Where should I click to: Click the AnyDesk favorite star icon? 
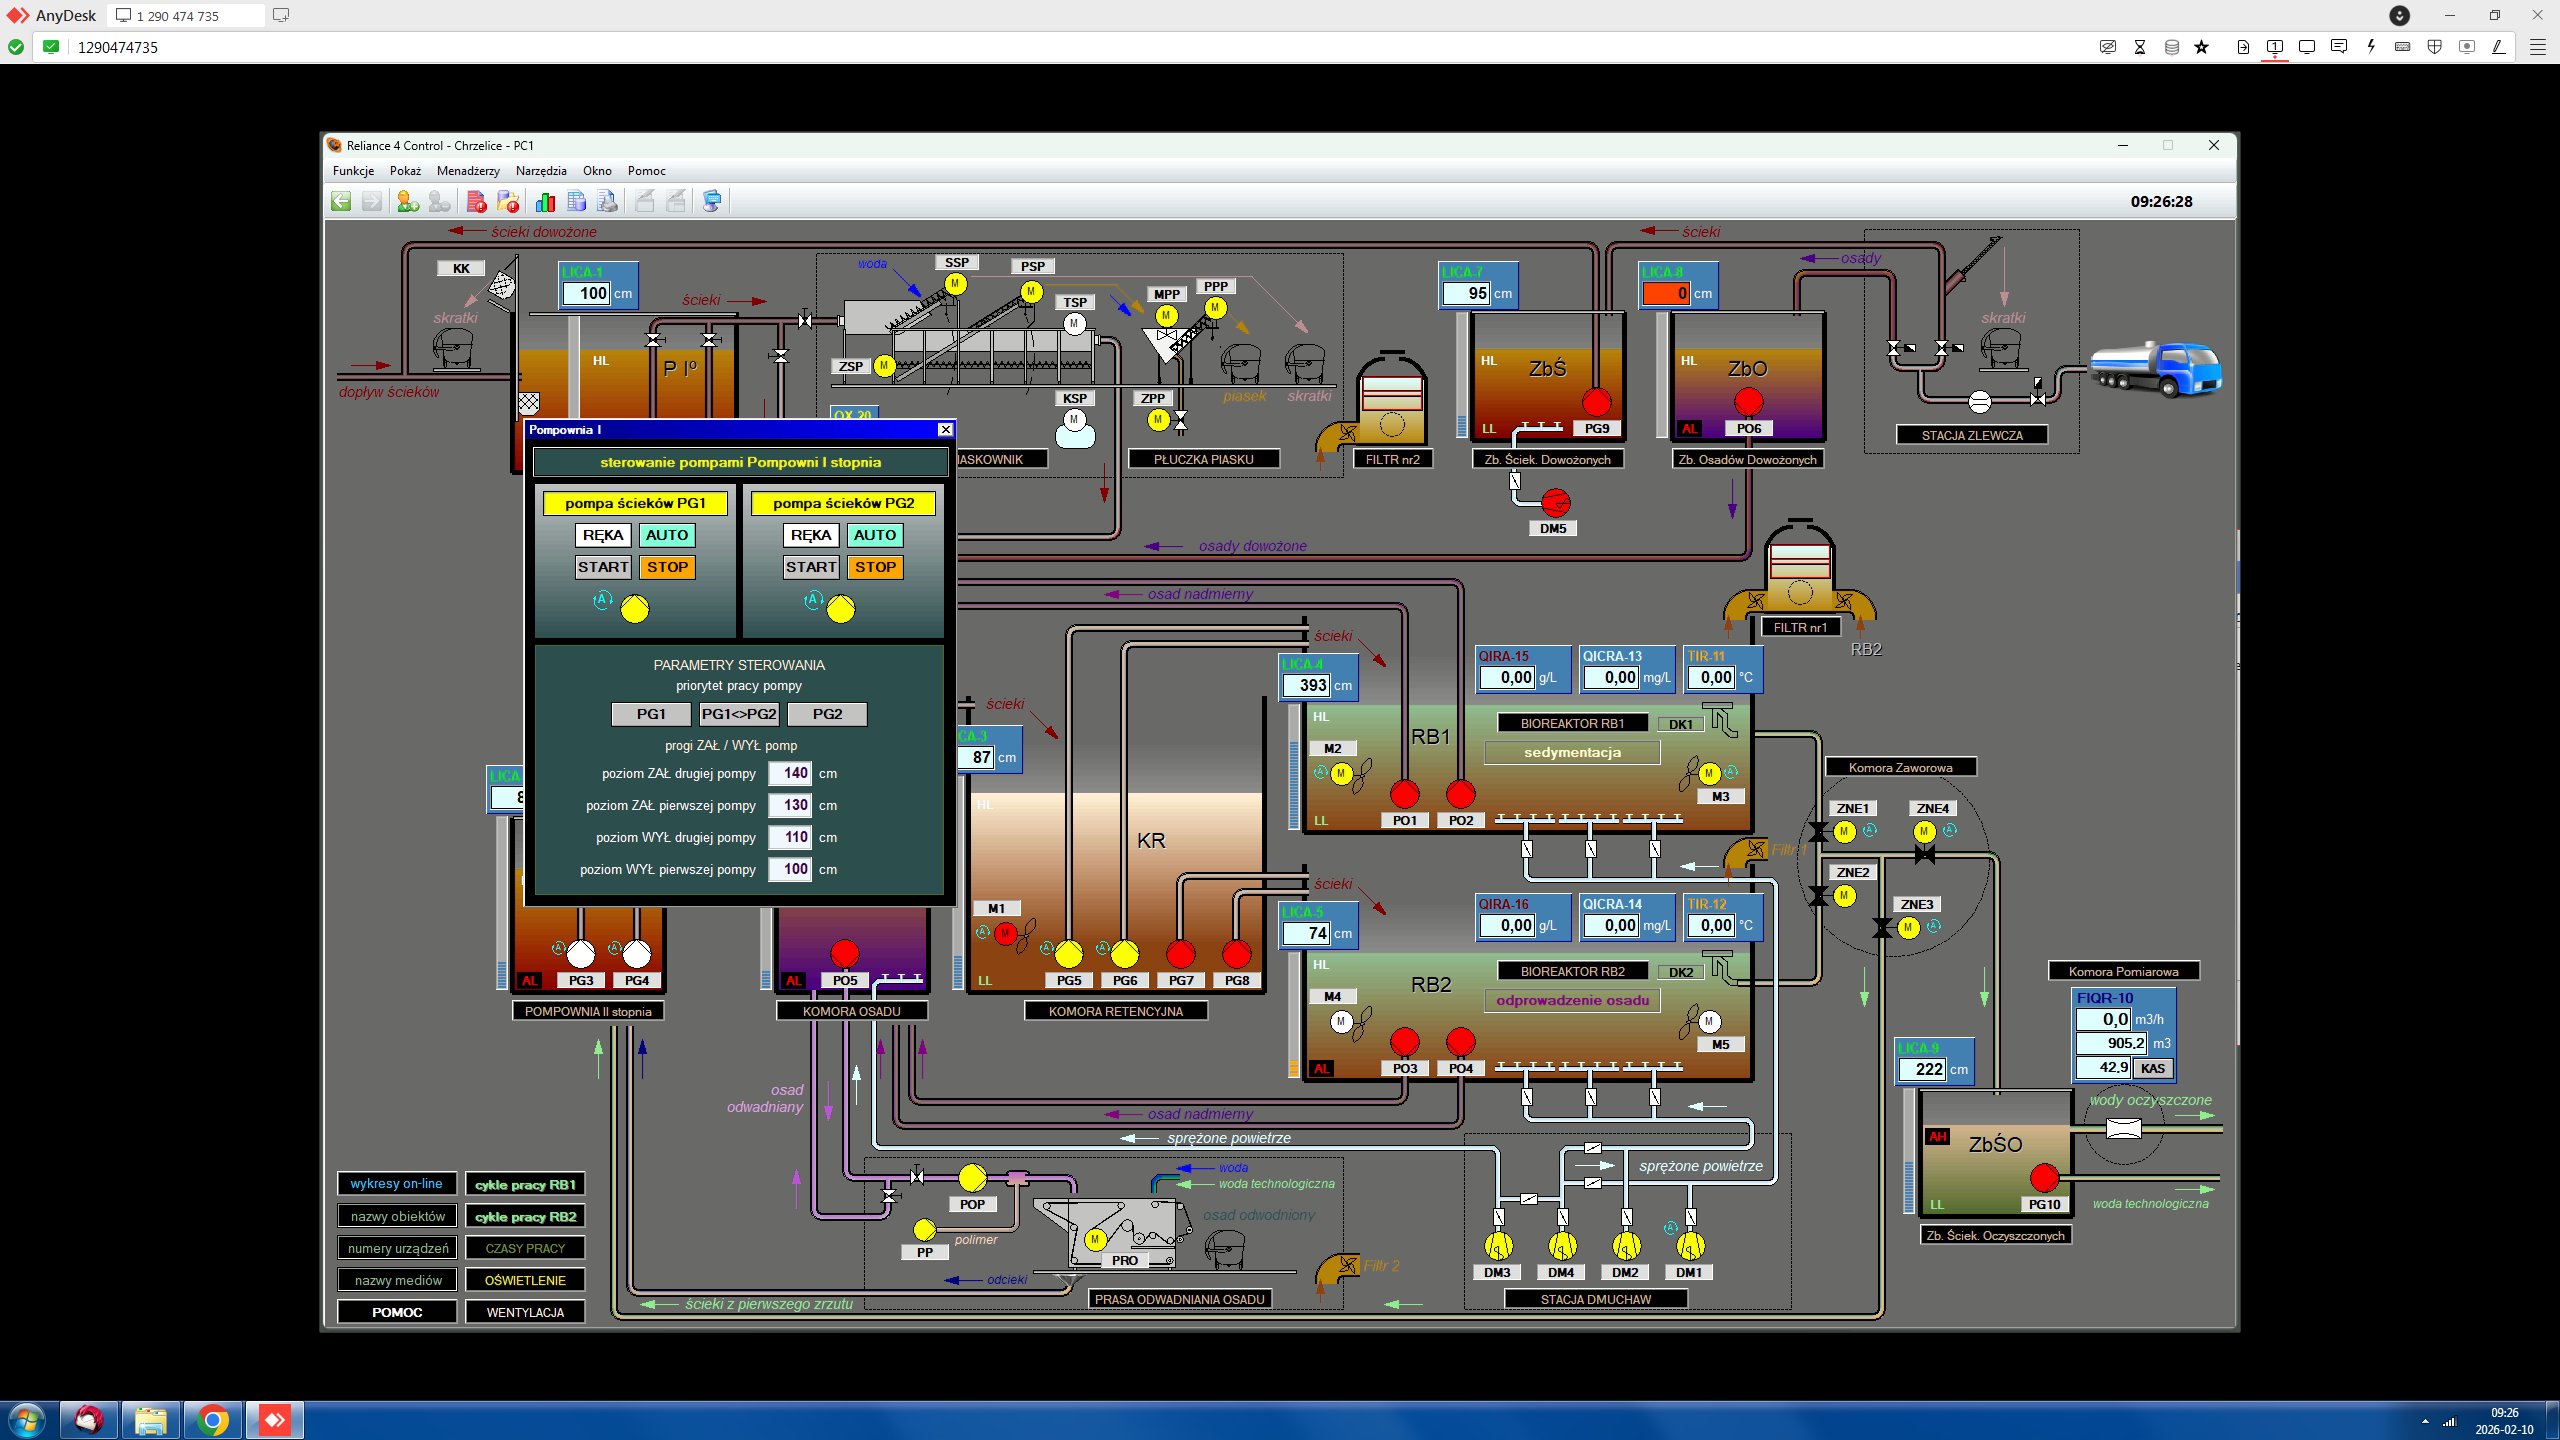[x=2201, y=47]
